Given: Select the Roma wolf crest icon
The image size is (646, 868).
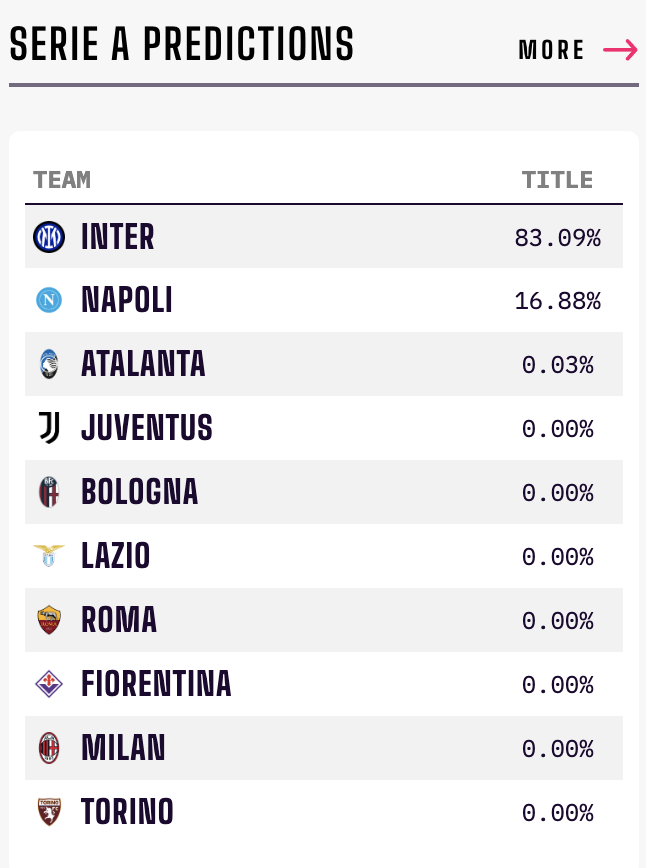Looking at the screenshot, I should coord(49,620).
